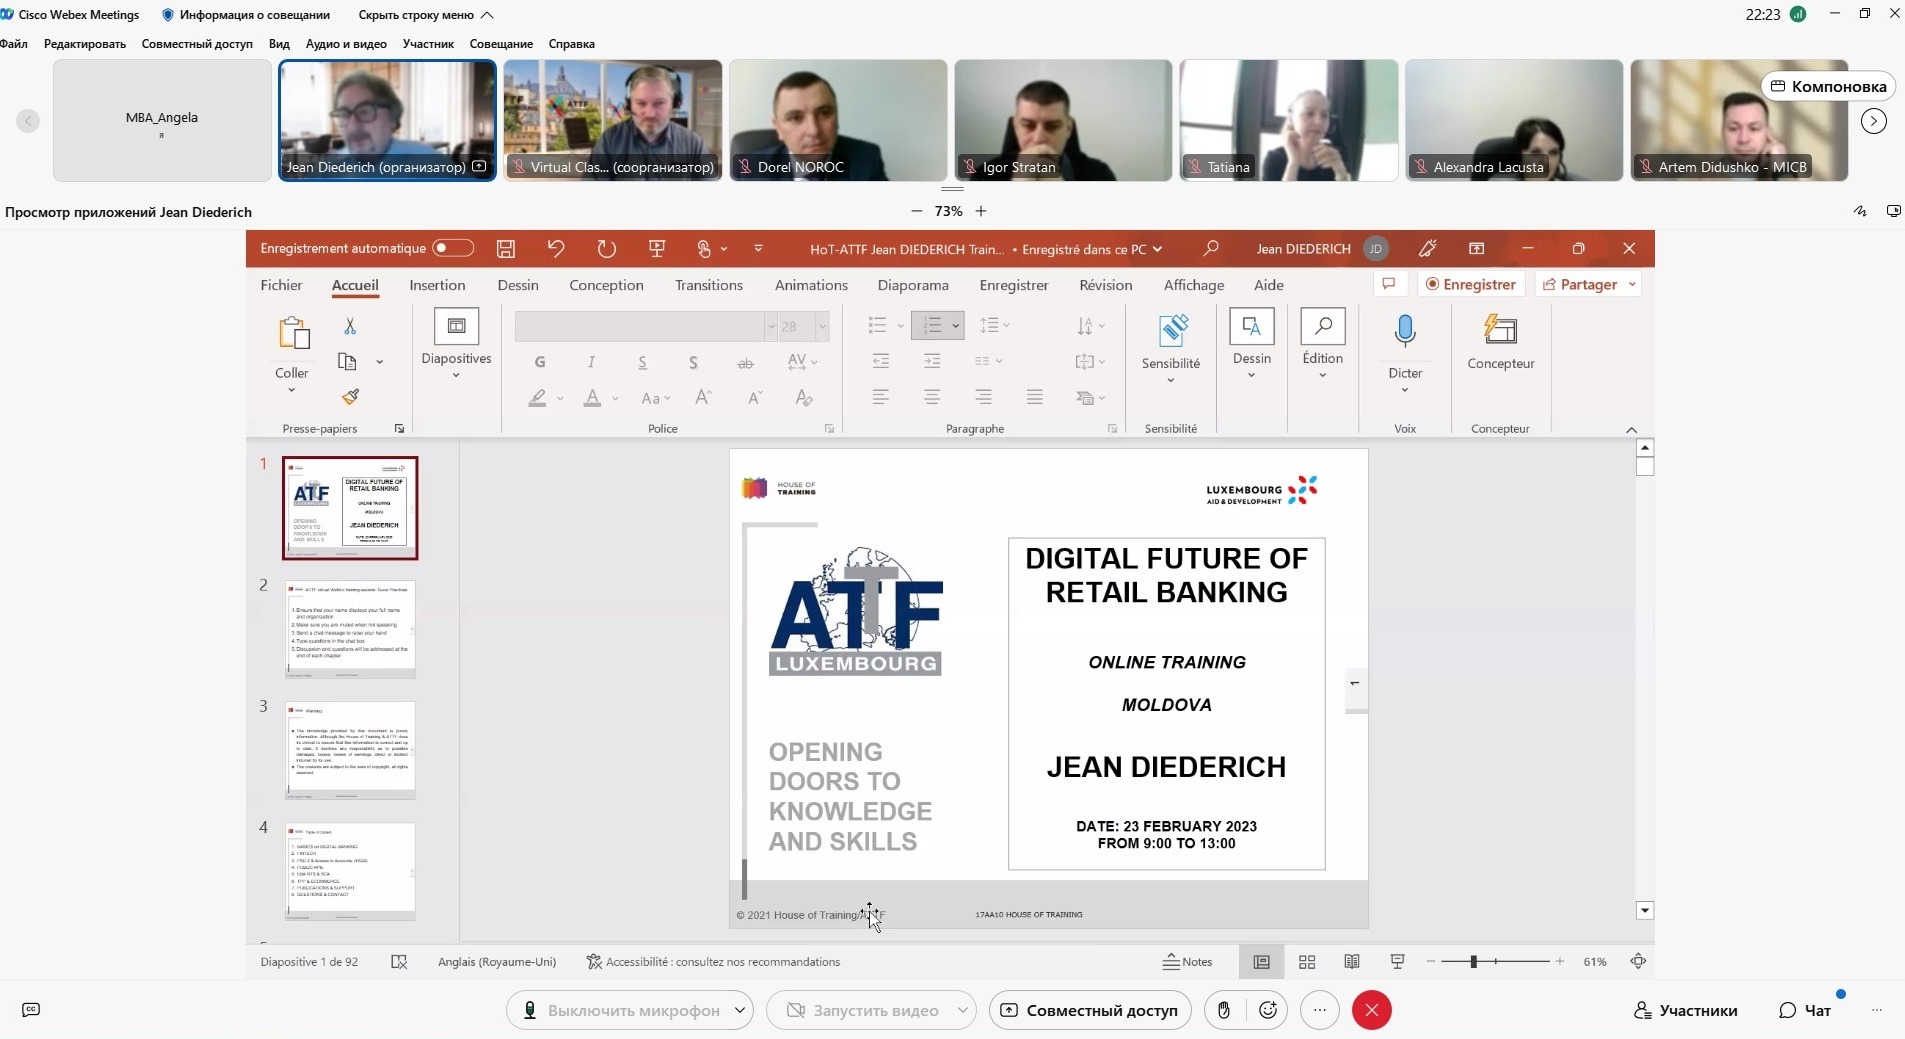Click the raise hand icon

point(1223,1010)
